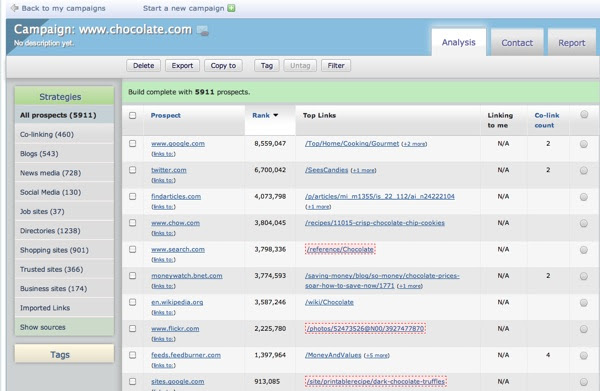Sort by the Co-link count column header
The image size is (600, 391).
(x=547, y=120)
